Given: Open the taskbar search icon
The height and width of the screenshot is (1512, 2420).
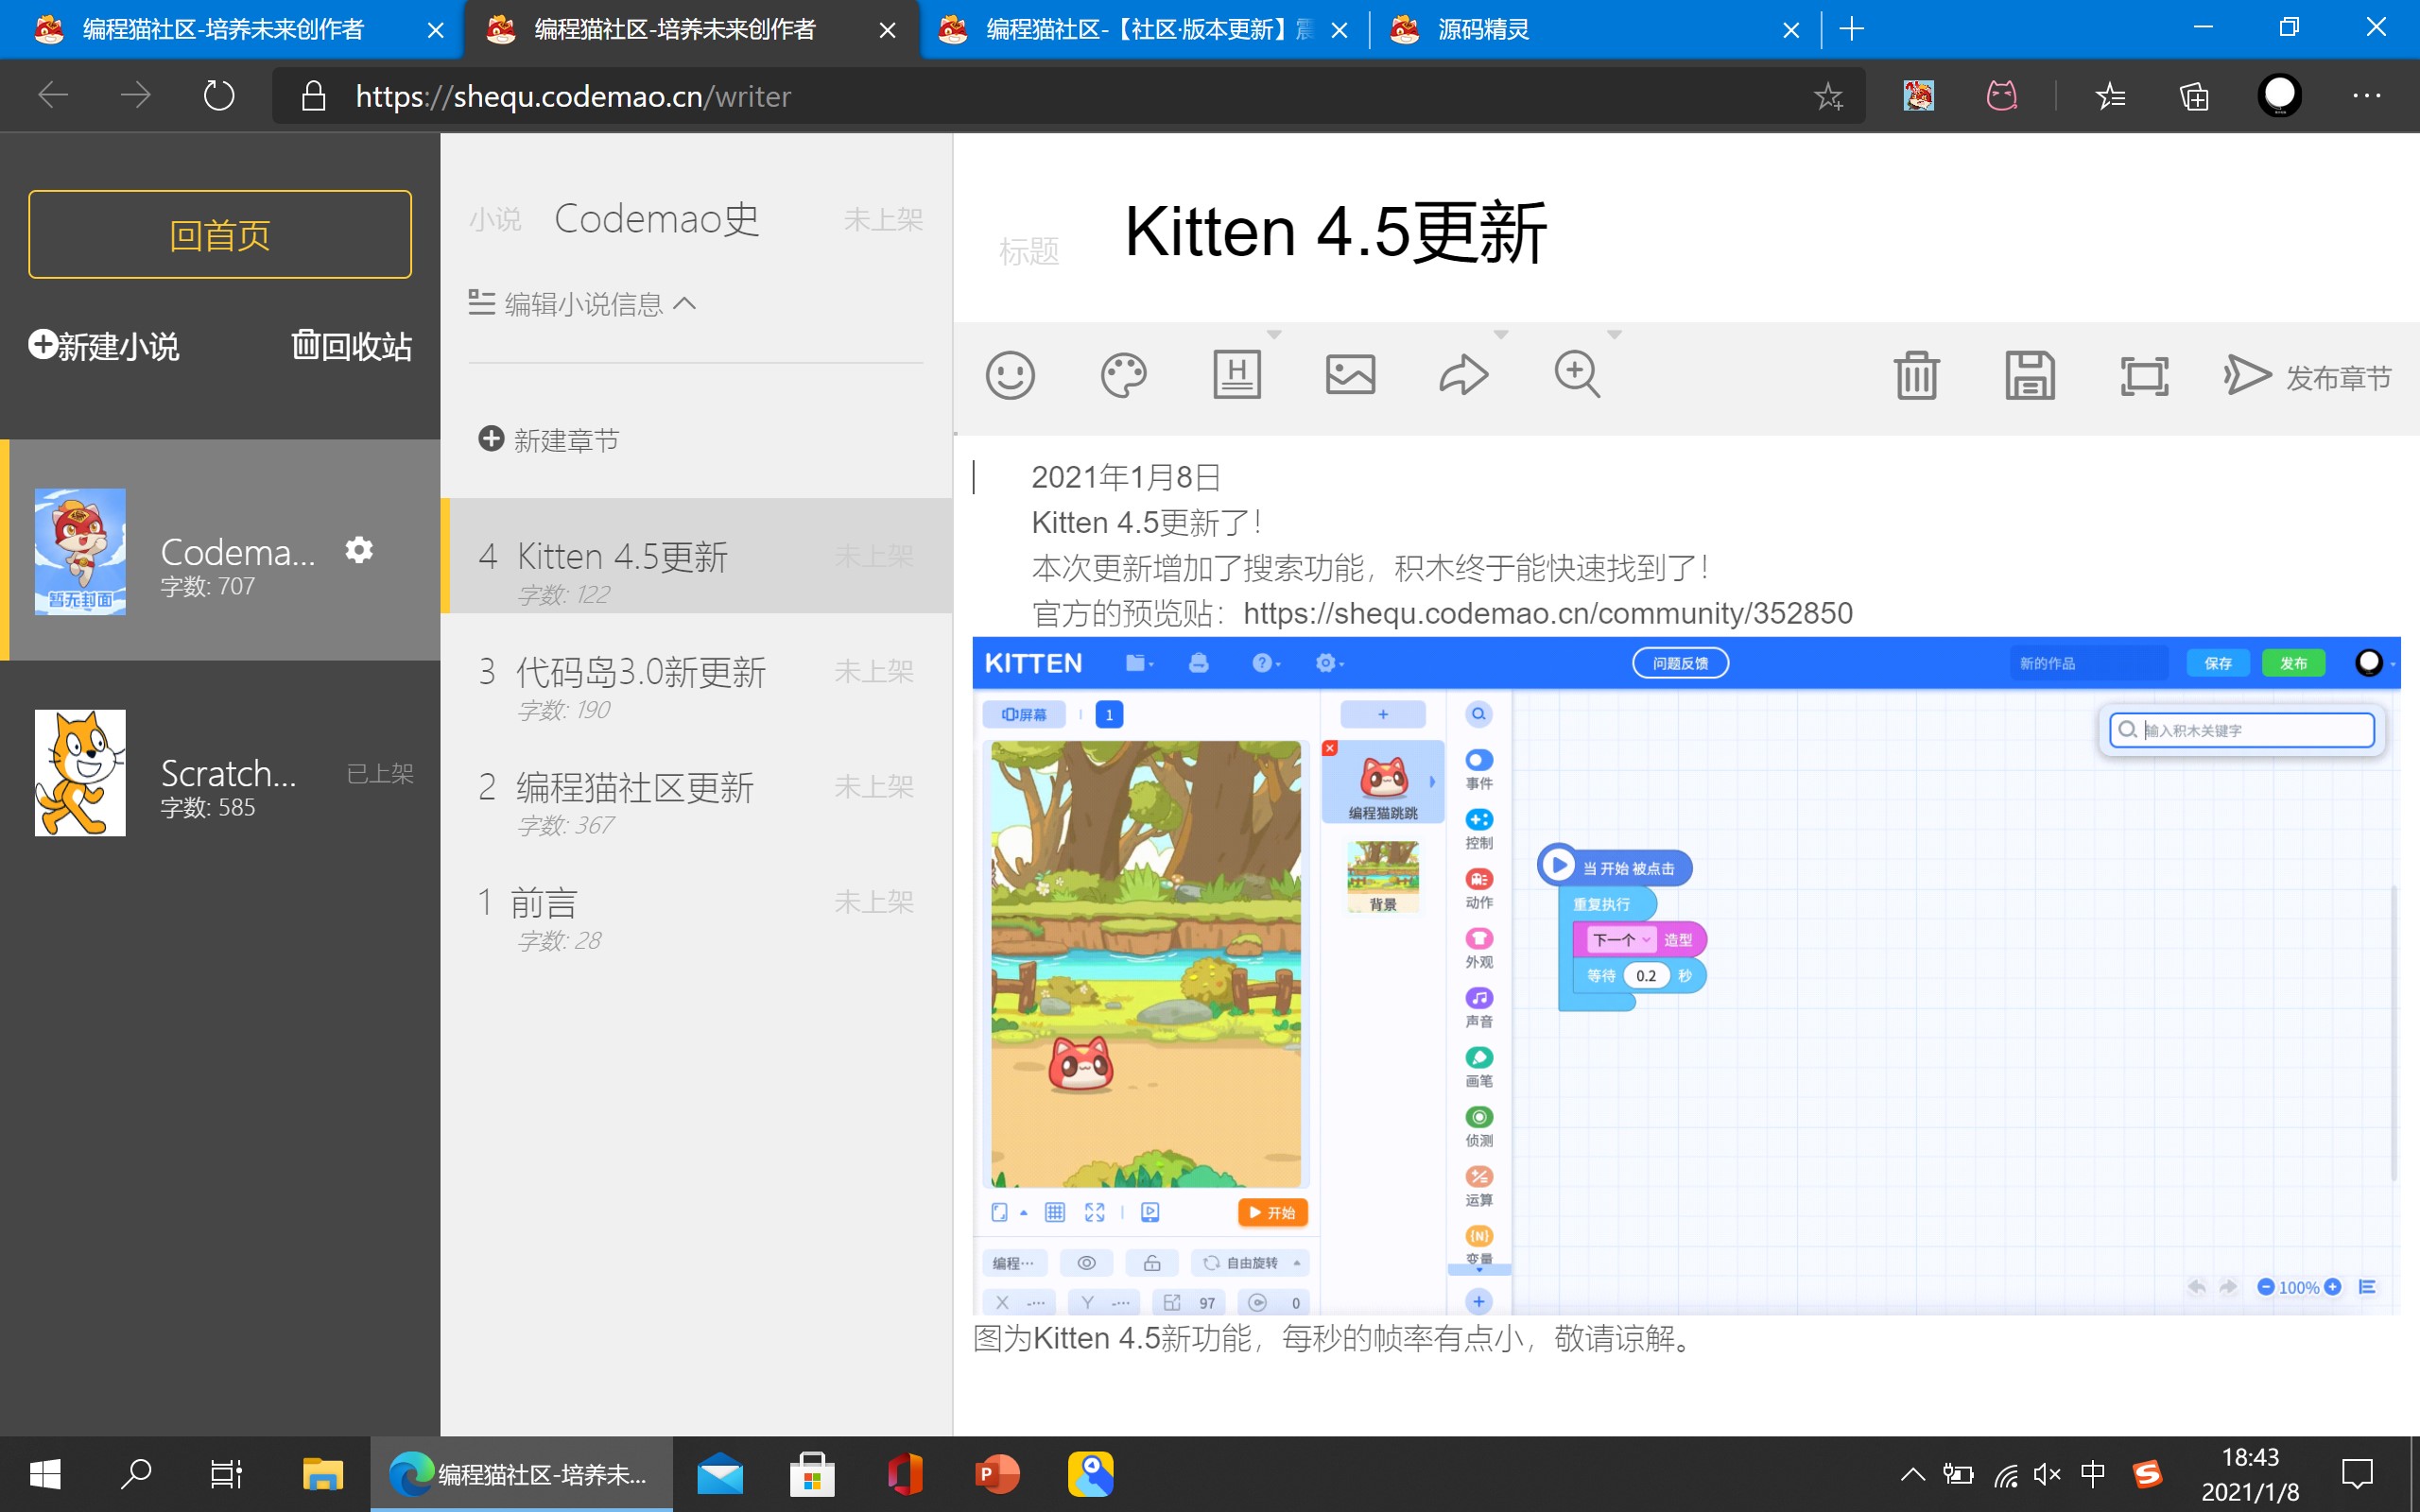Looking at the screenshot, I should 136,1474.
